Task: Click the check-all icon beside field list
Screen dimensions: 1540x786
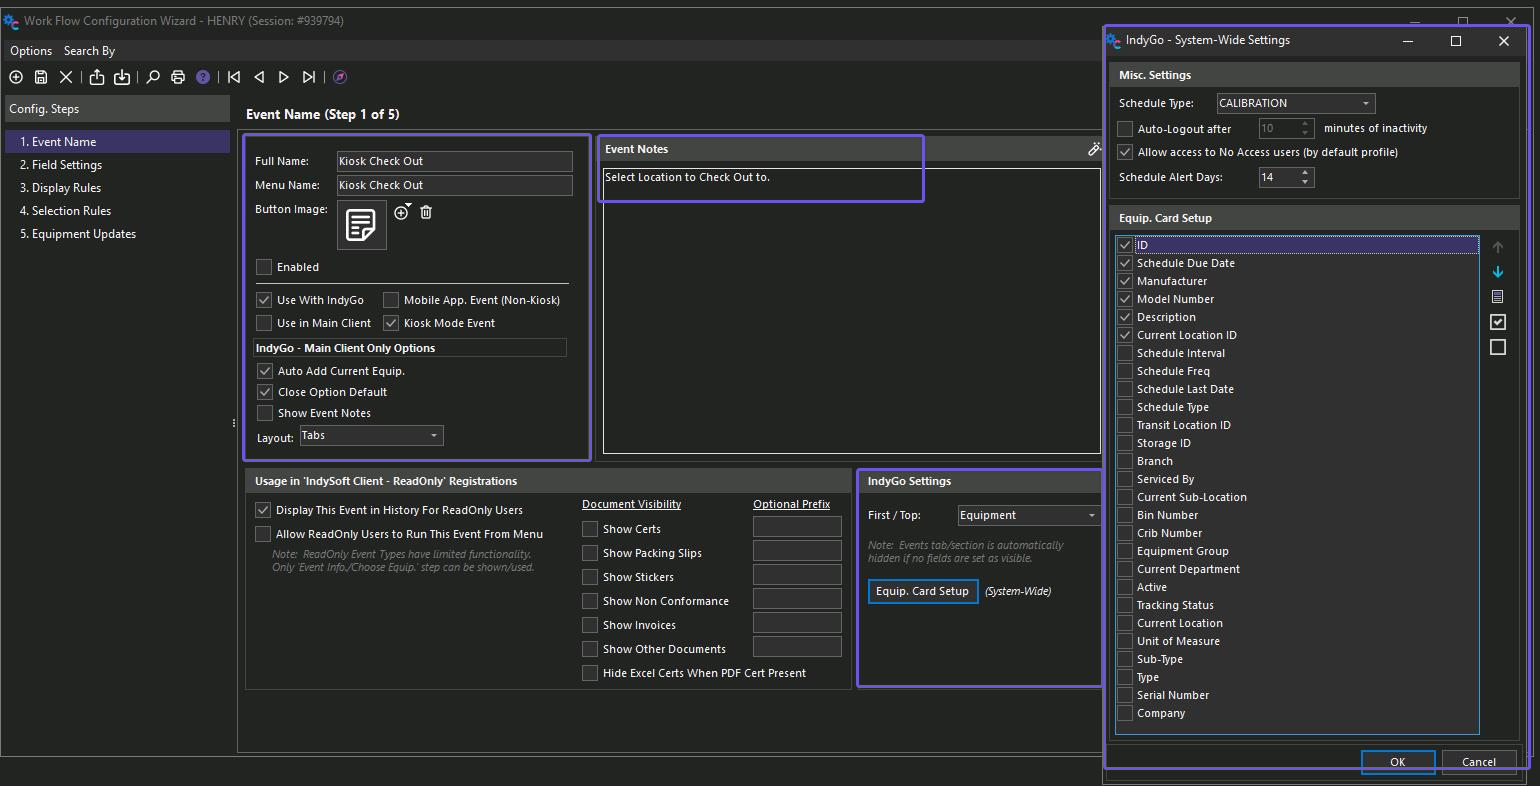Action: [1497, 322]
